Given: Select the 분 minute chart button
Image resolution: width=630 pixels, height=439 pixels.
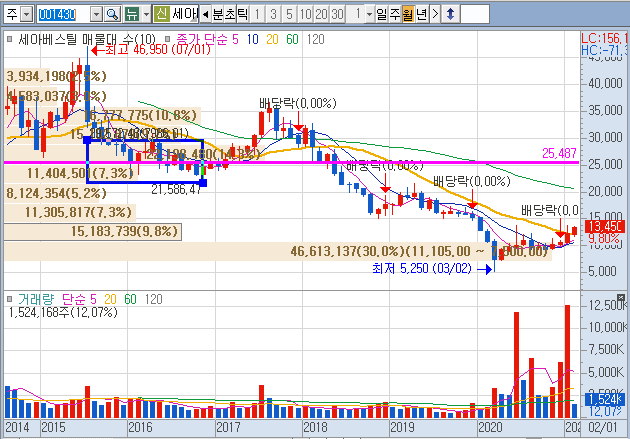Looking at the screenshot, I should (217, 15).
